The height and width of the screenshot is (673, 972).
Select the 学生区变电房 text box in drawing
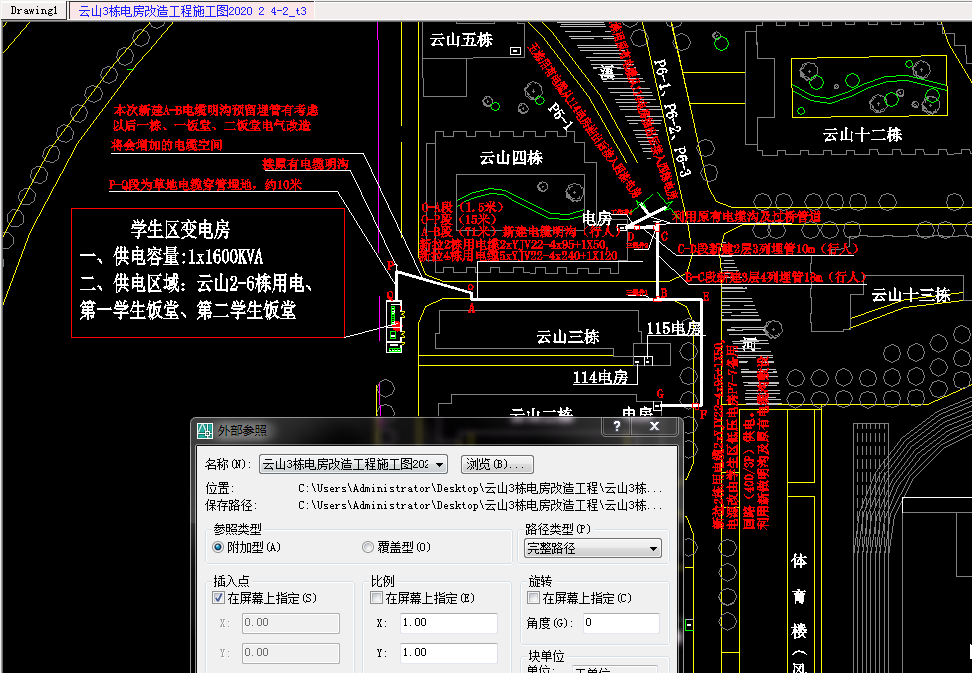point(207,272)
